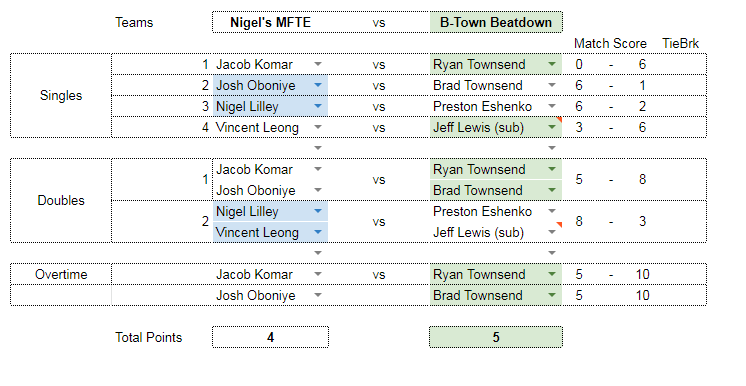Screen dimensions: 746x386
Task: Select the B-Town Beatdown team name cell
Action: tap(496, 22)
